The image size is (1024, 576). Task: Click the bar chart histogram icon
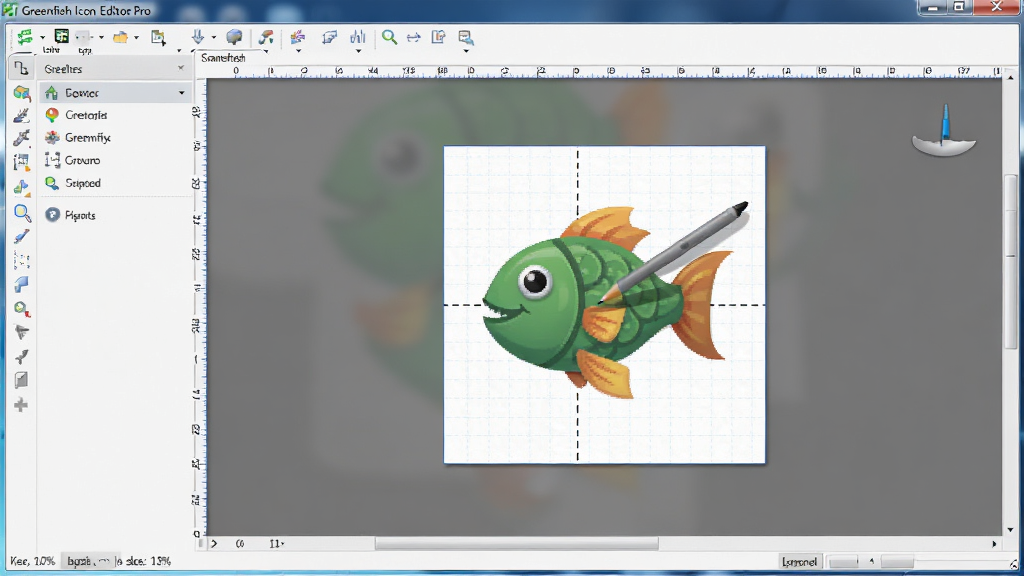(x=358, y=37)
